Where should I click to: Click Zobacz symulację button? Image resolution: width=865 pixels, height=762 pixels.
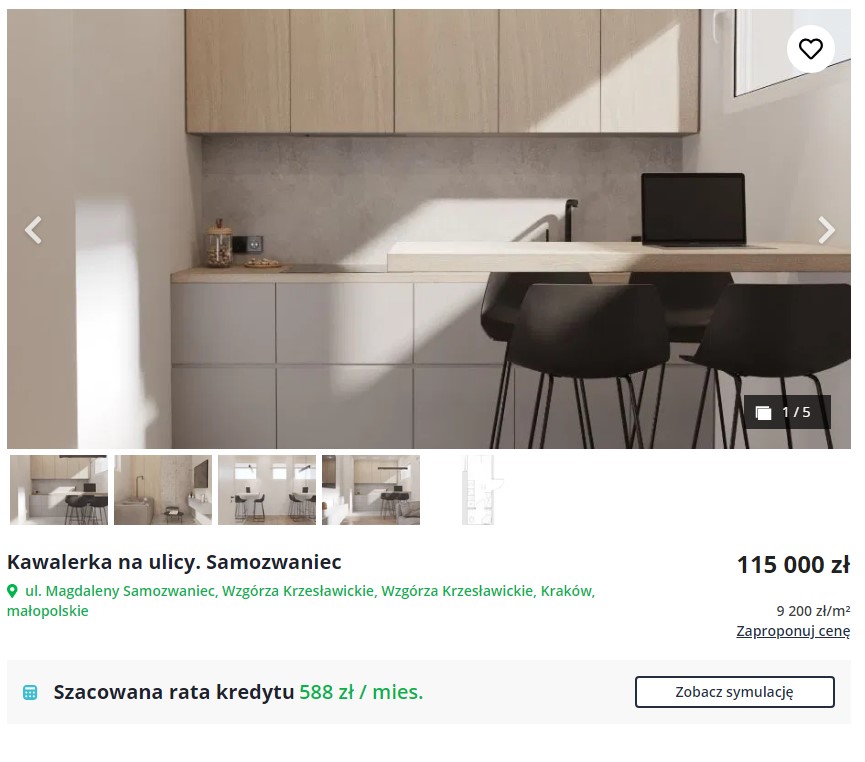tap(734, 692)
